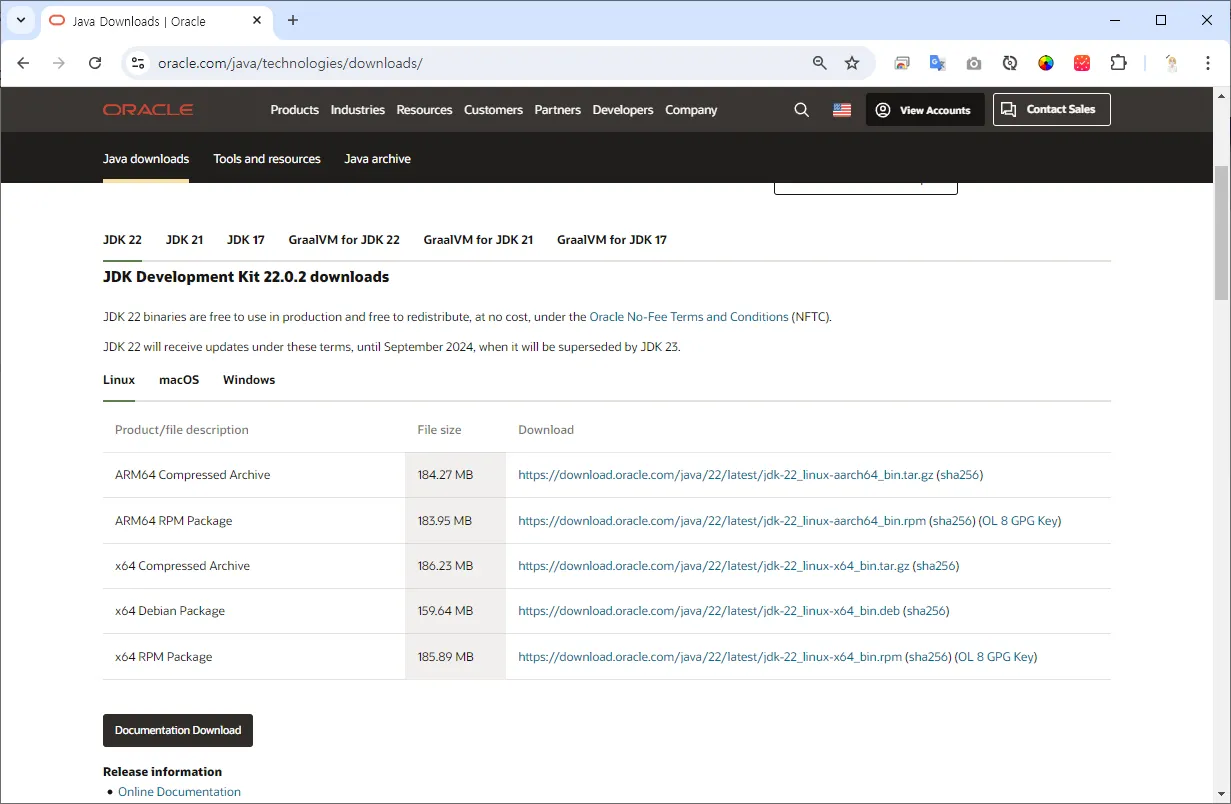Viewport: 1231px width, 804px height.
Task: Download the linux-x64 tar.gz archive link
Action: [x=714, y=566]
